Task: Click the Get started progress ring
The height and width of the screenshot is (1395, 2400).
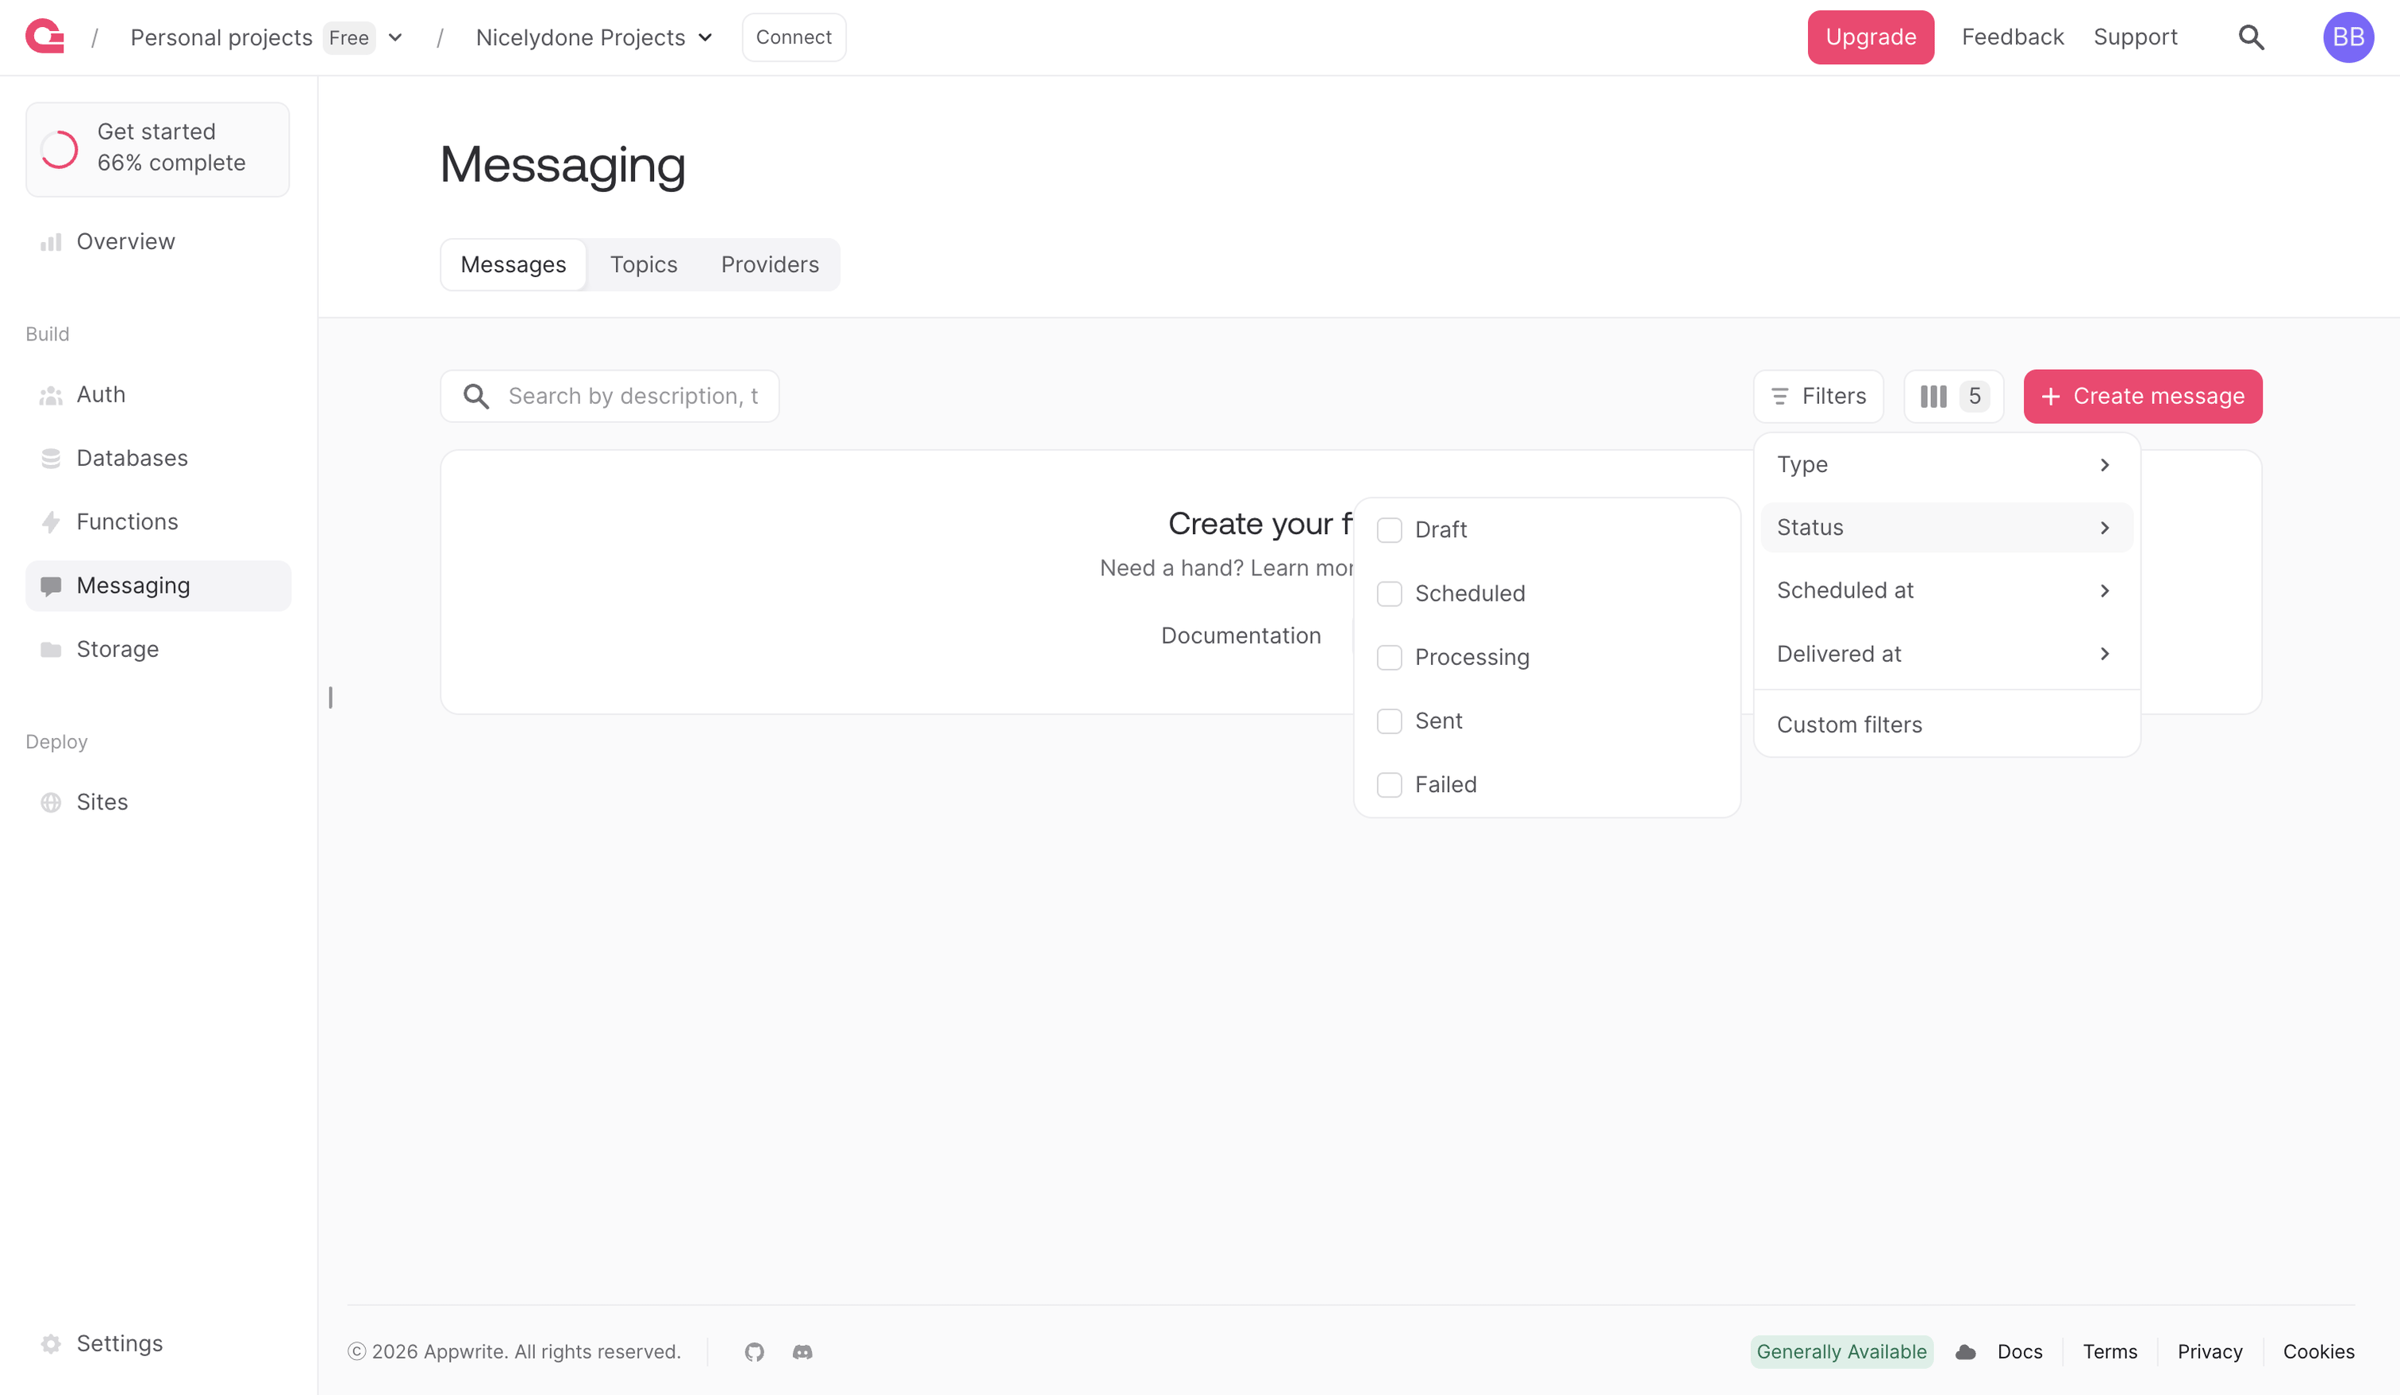Action: point(59,149)
